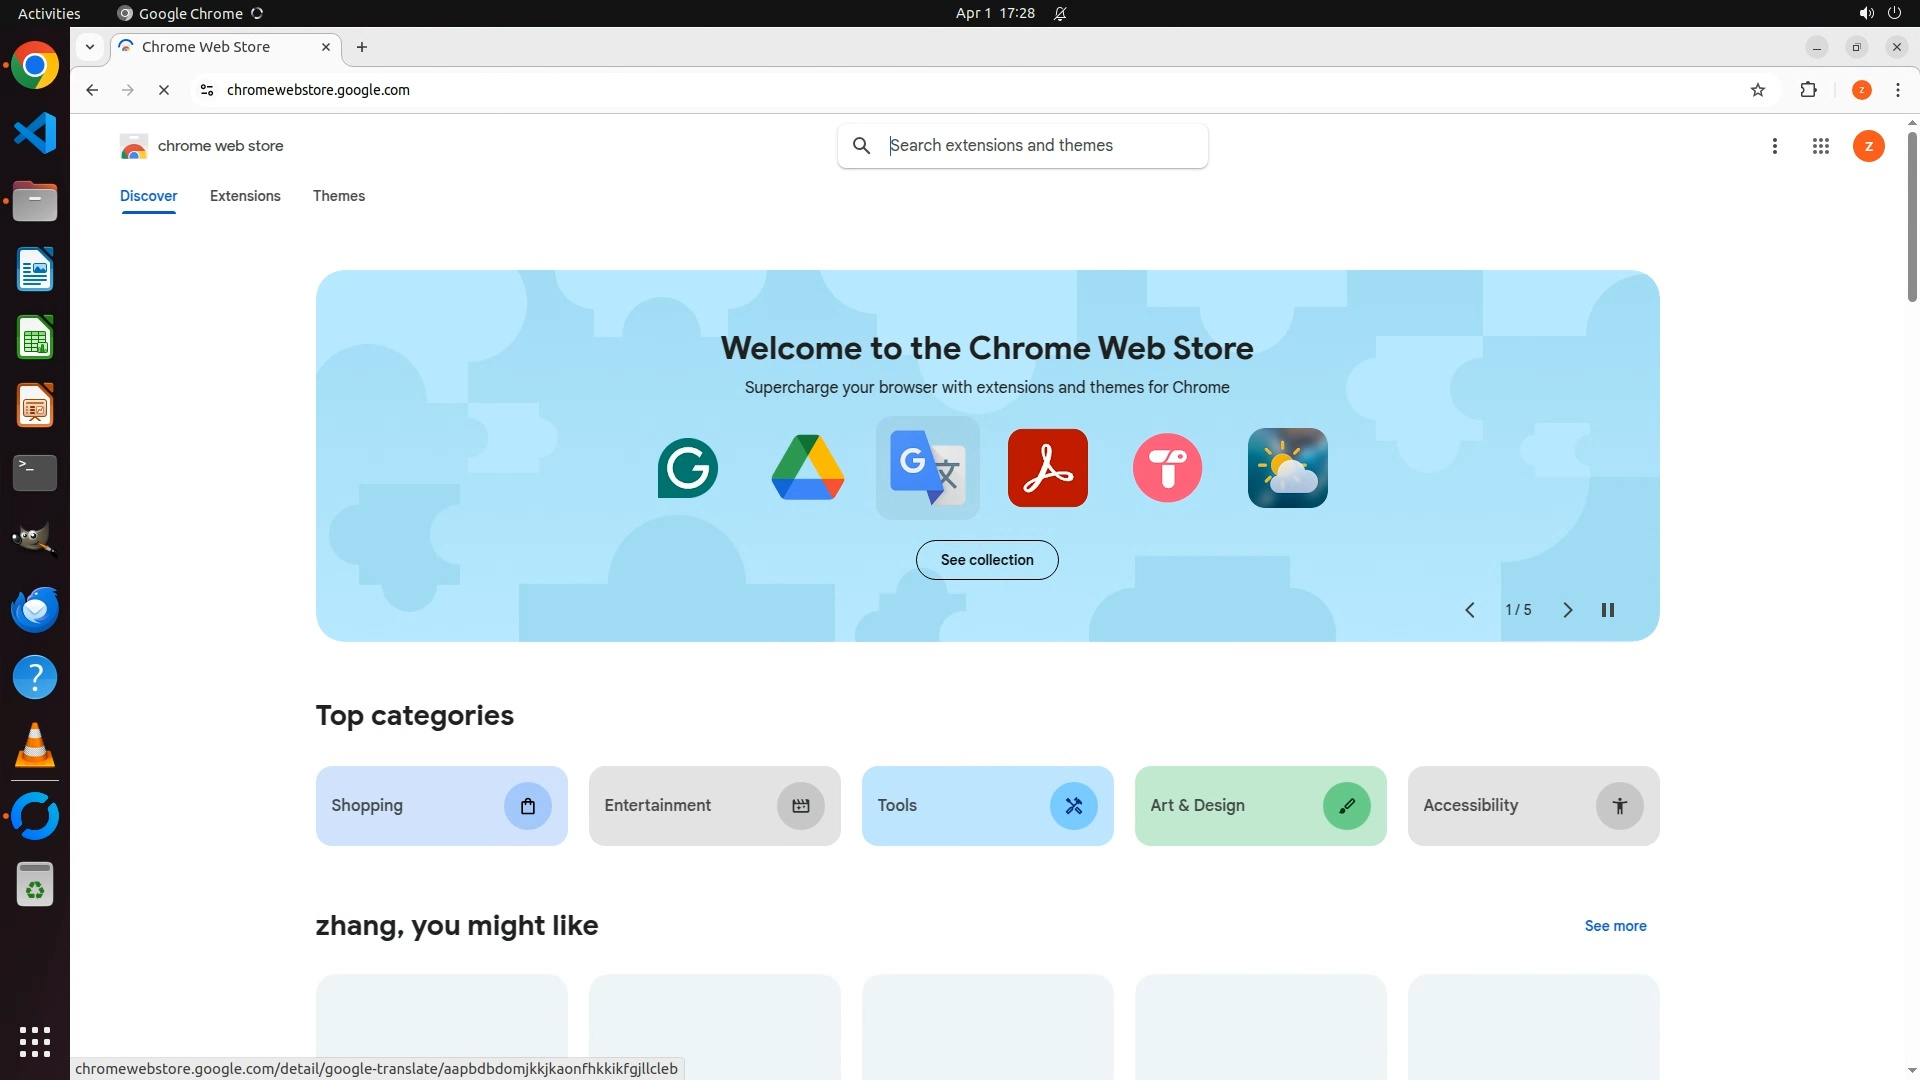Screen dimensions: 1920x1080
Task: Go to the previous carousel slide
Action: 1470,610
